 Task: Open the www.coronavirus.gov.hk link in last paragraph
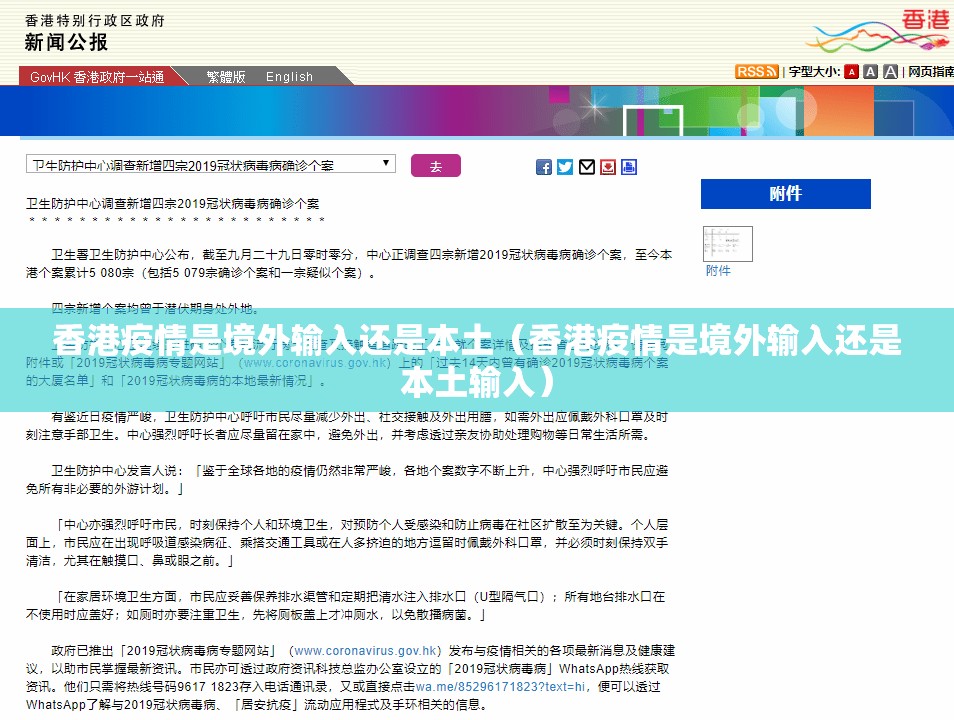tap(365, 651)
